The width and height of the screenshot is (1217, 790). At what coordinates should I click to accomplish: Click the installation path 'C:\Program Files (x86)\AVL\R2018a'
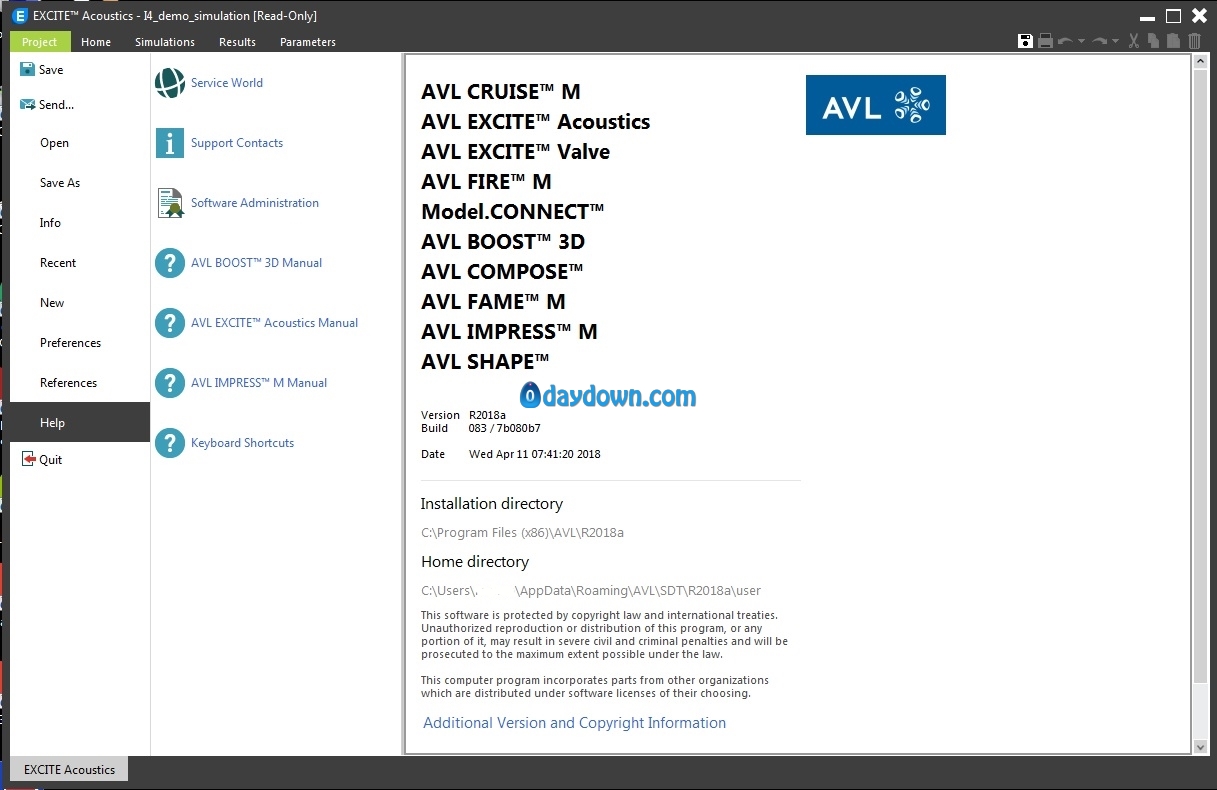point(523,533)
